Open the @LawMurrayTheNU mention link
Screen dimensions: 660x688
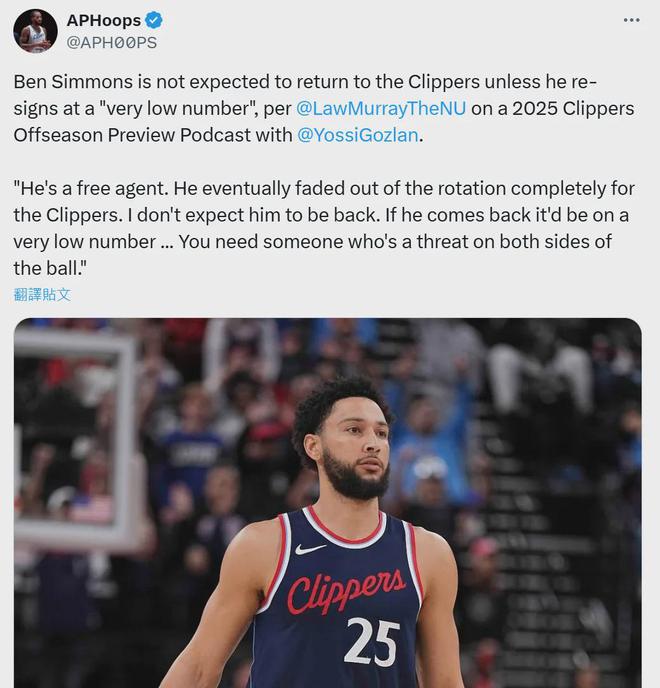coord(381,108)
